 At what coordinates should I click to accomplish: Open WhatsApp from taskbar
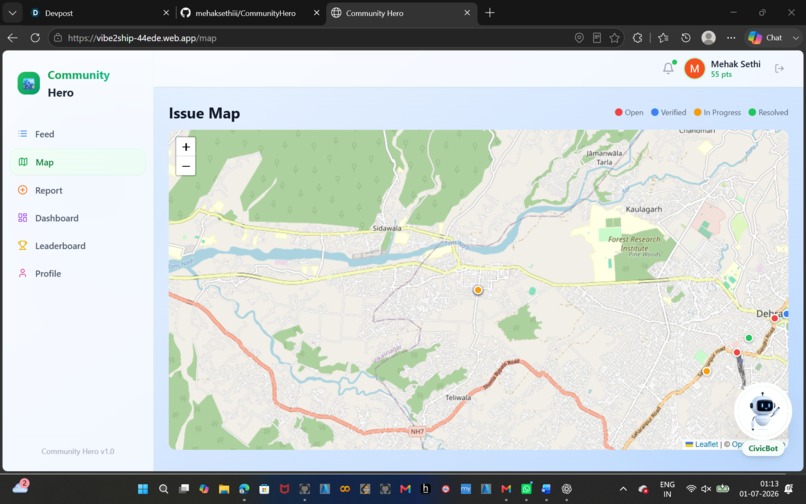pyautogui.click(x=526, y=489)
